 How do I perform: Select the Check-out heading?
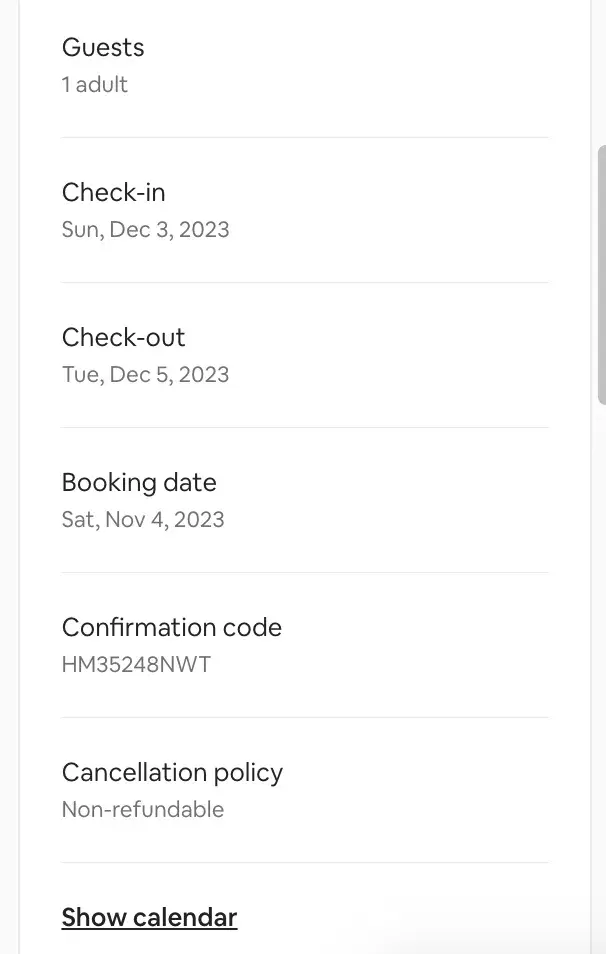tap(123, 337)
